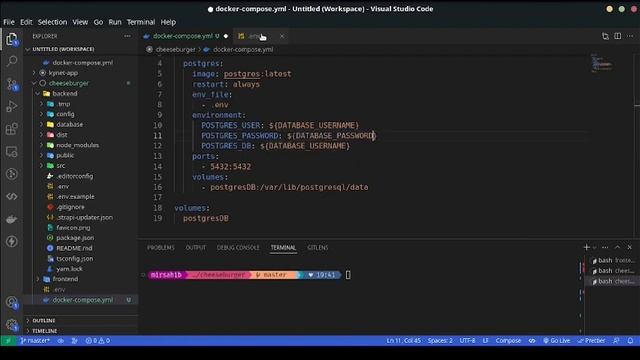
Task: Open the Manage gear icon
Action: (x=11, y=325)
